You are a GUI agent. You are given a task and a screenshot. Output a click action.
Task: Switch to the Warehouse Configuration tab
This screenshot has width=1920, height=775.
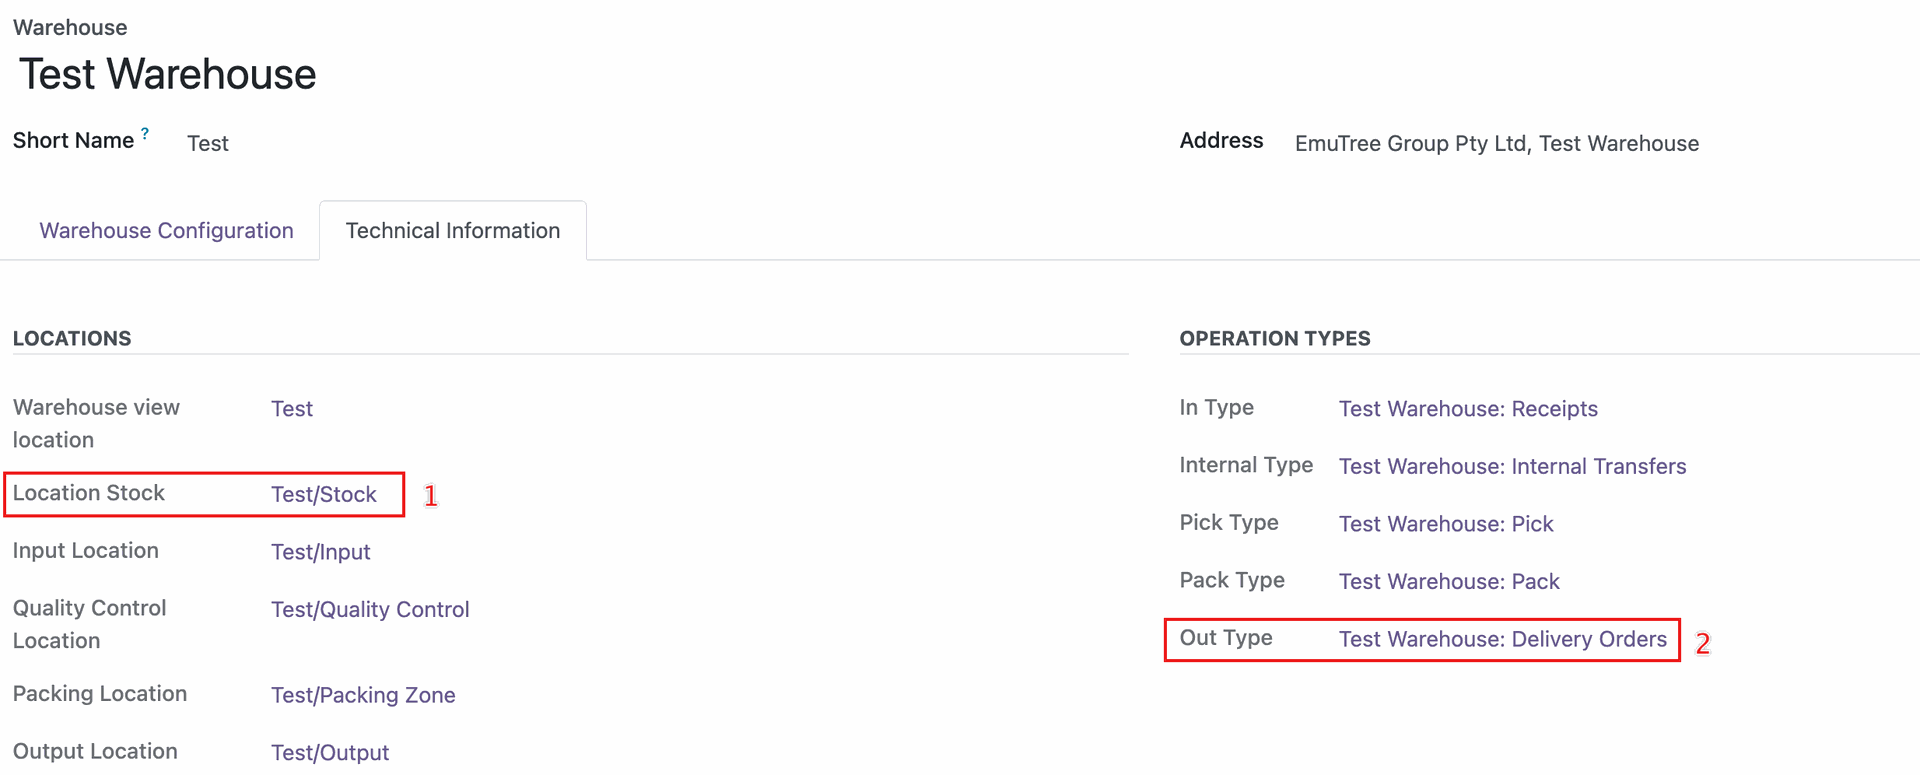point(166,231)
